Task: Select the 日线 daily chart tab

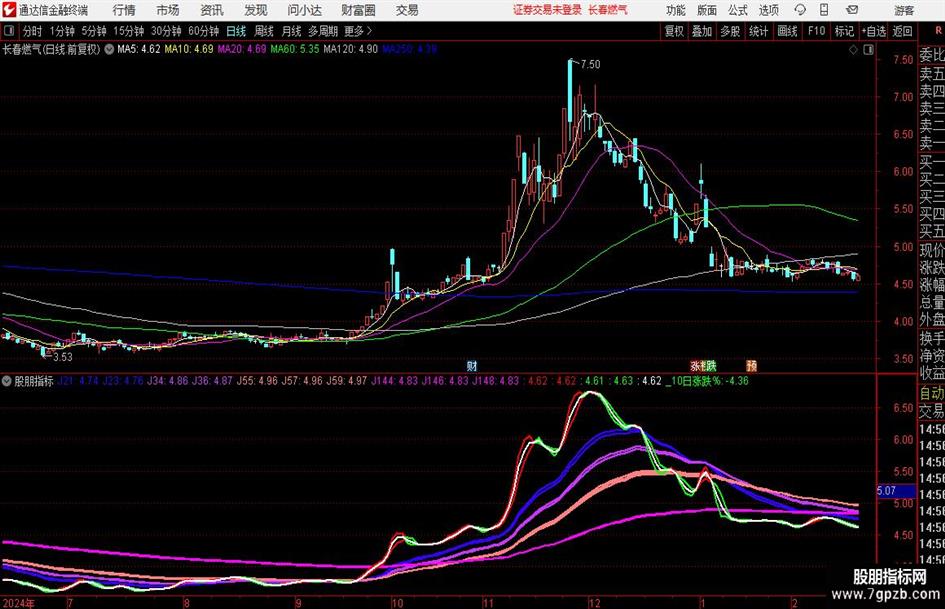Action: (x=236, y=31)
